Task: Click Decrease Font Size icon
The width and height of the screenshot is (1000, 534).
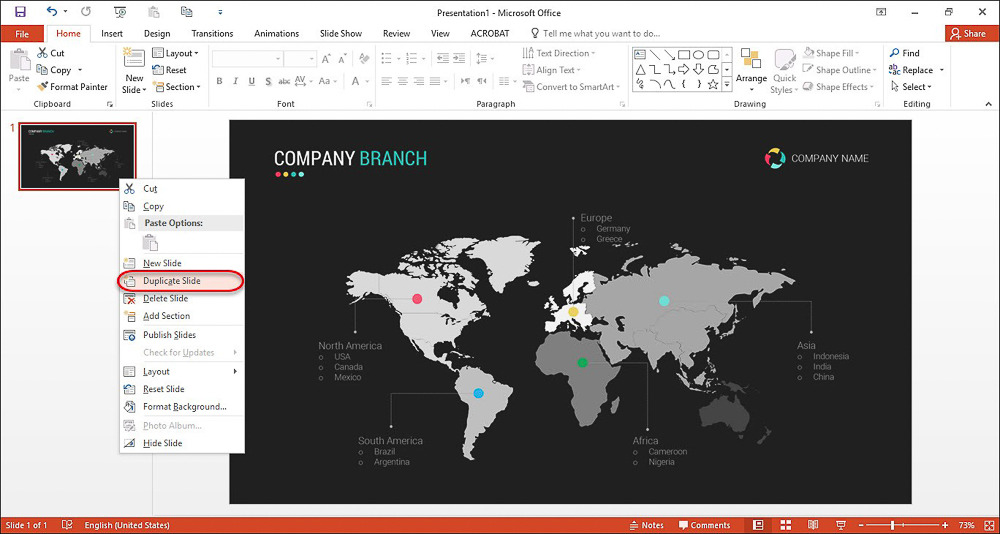Action: coord(344,59)
